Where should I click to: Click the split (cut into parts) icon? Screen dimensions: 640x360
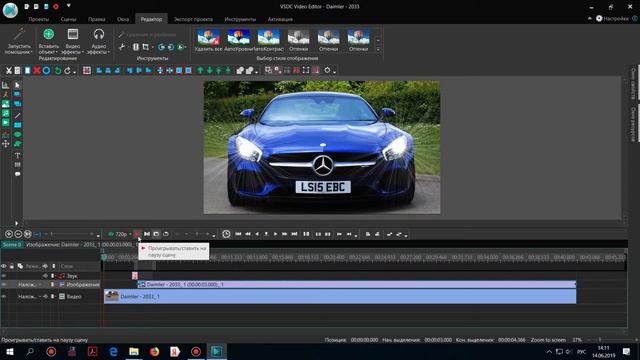point(136,47)
